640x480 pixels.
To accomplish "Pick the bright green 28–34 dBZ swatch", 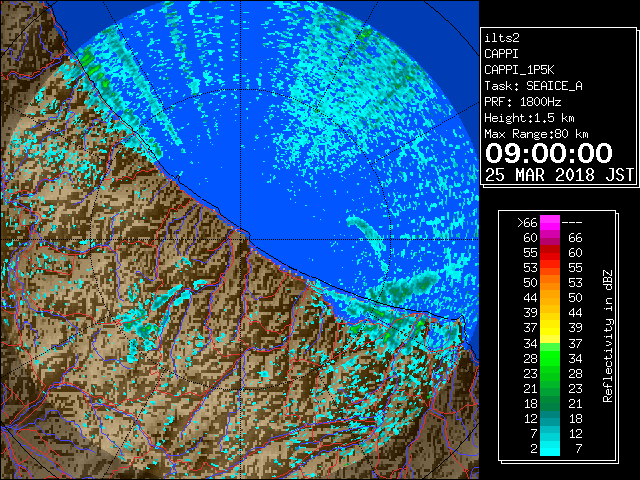I will pos(550,358).
